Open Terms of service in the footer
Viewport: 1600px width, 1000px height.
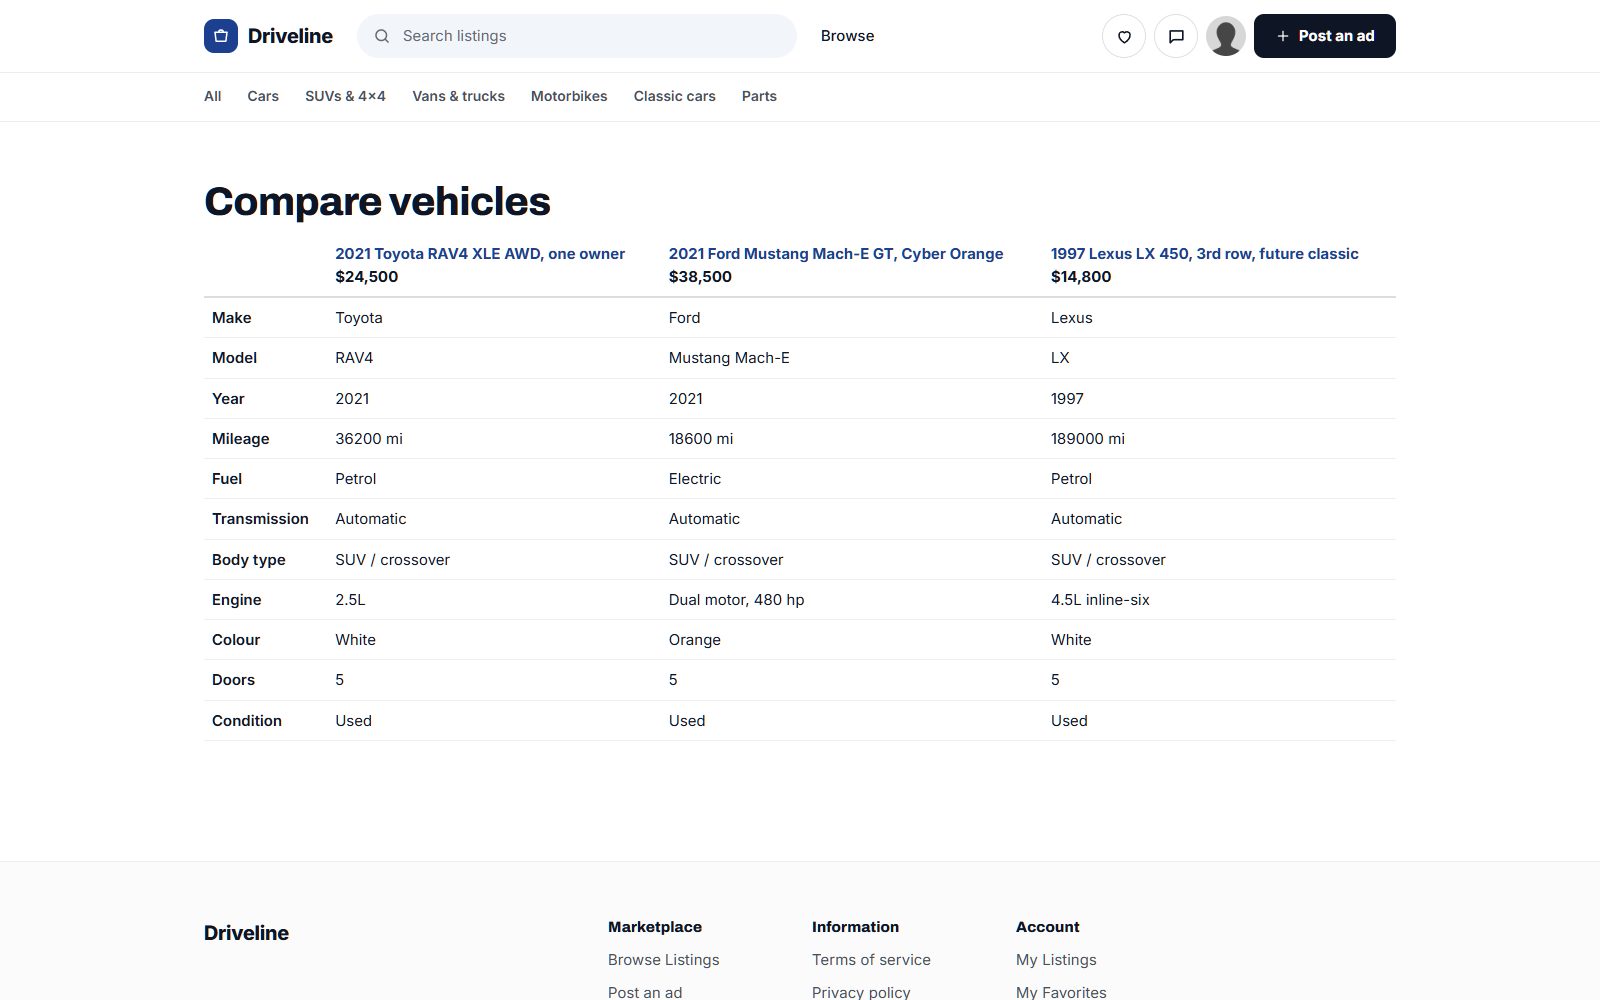tap(871, 960)
